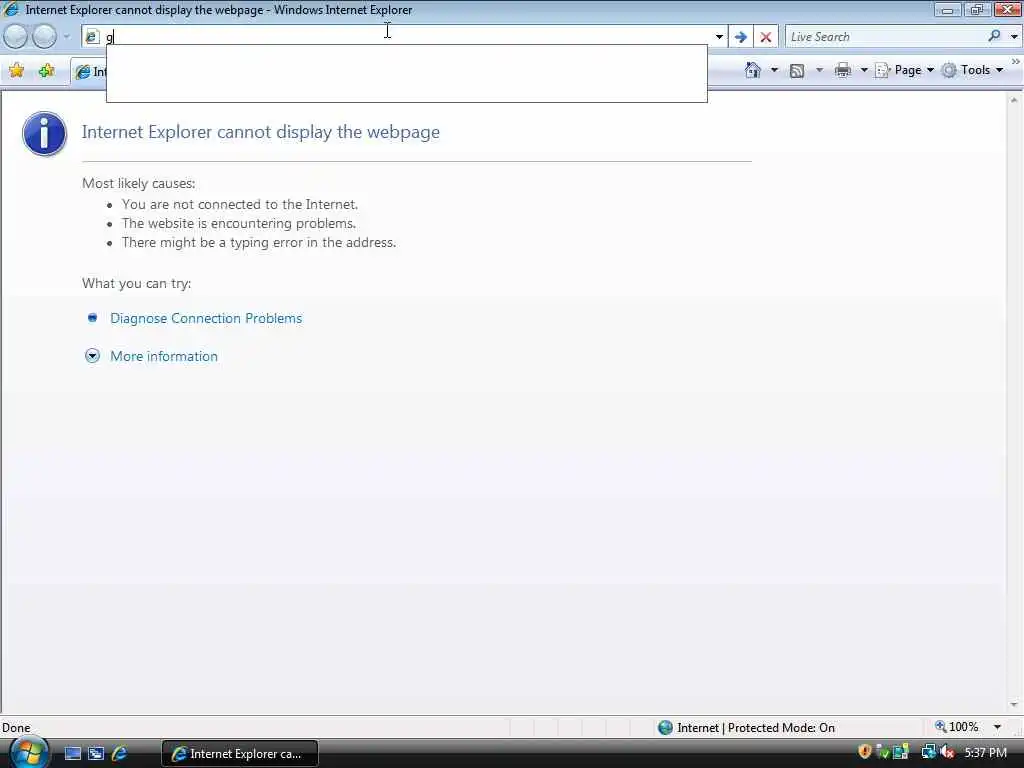Image resolution: width=1024 pixels, height=768 pixels.
Task: Expand the Print options dropdown arrow
Action: (x=863, y=70)
